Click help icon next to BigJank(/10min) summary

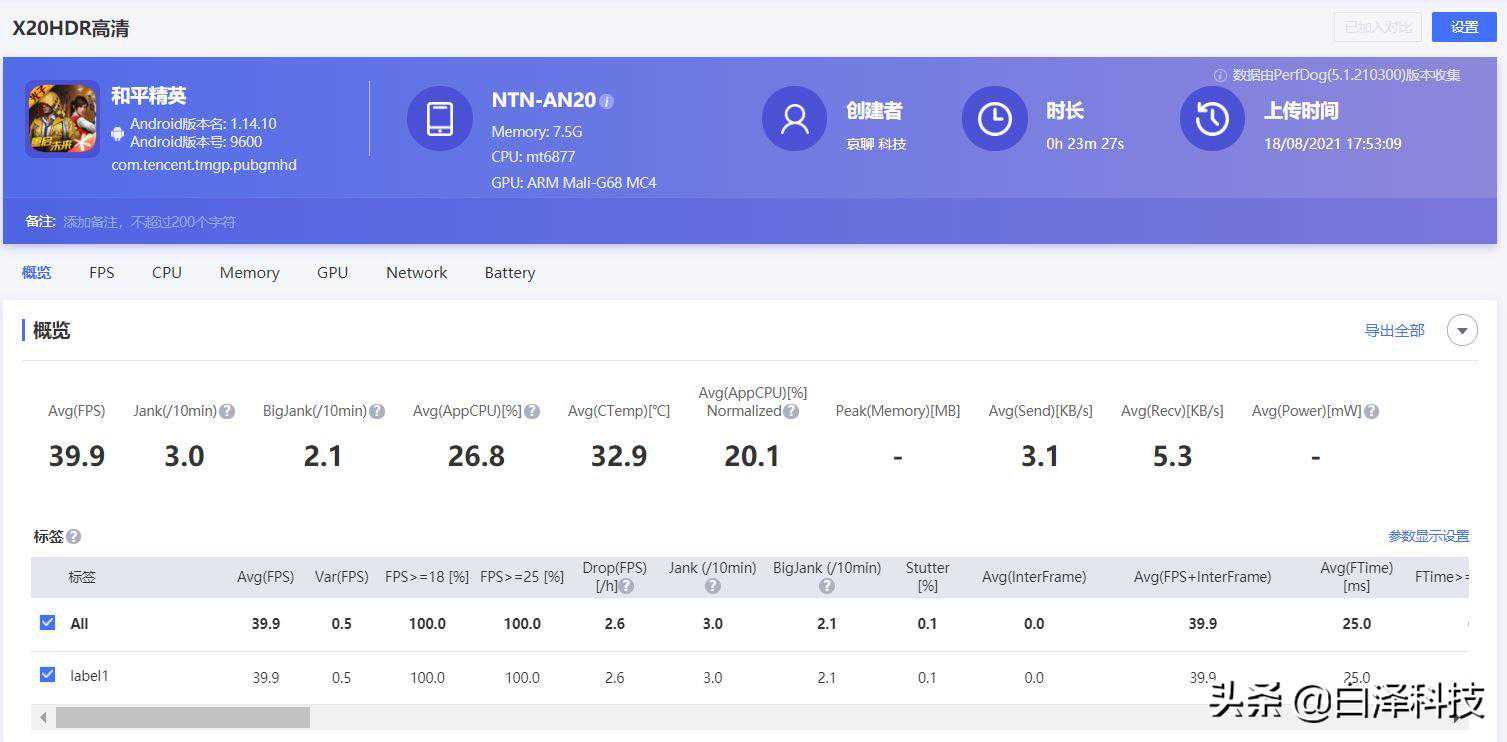377,411
